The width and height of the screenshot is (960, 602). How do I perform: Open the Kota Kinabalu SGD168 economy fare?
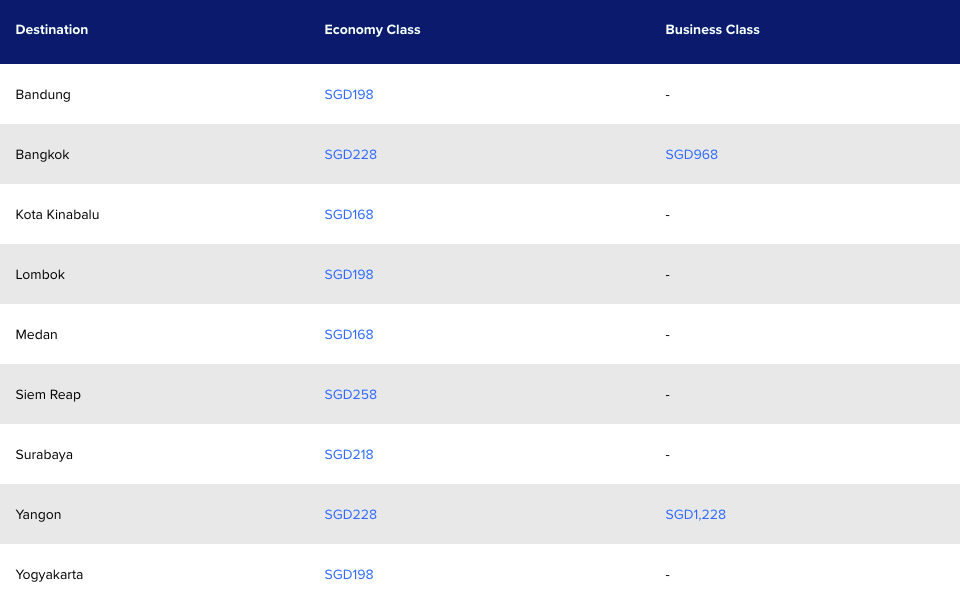click(x=348, y=215)
